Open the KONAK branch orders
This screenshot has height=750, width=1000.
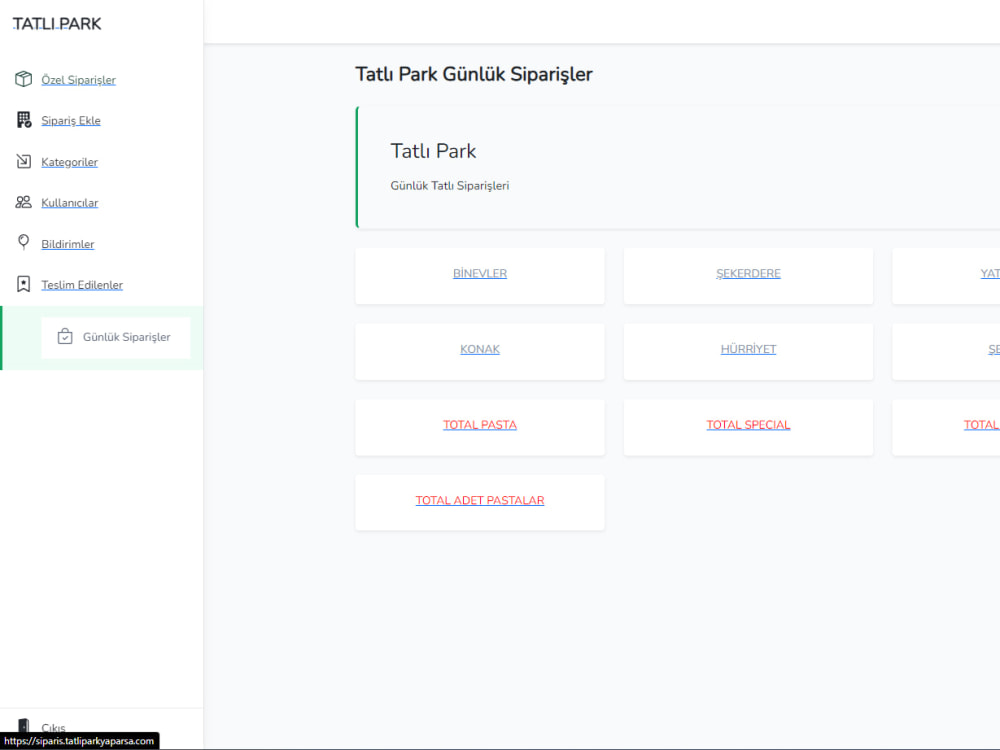(480, 349)
